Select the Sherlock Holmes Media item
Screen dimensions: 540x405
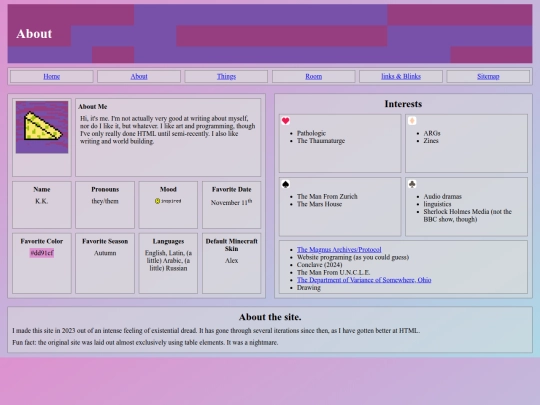pyautogui.click(x=467, y=215)
